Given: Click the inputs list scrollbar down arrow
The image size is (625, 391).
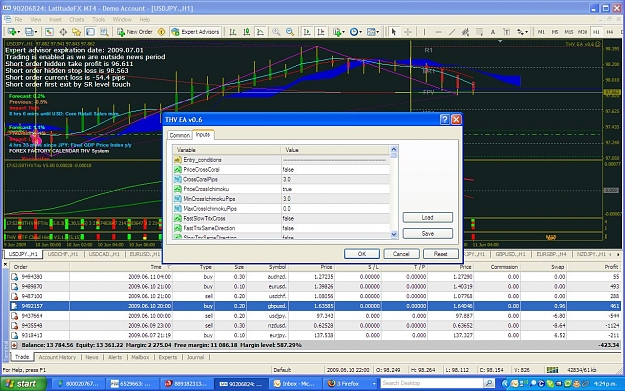Looking at the screenshot, I should 394,234.
